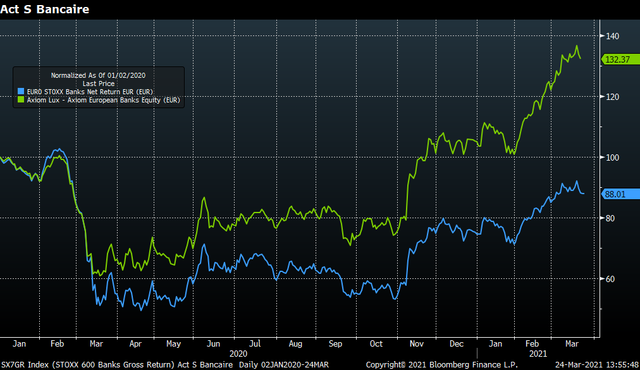The height and width of the screenshot is (370, 640).
Task: Click the green Axiom Lux legend swatch
Action: (21, 100)
